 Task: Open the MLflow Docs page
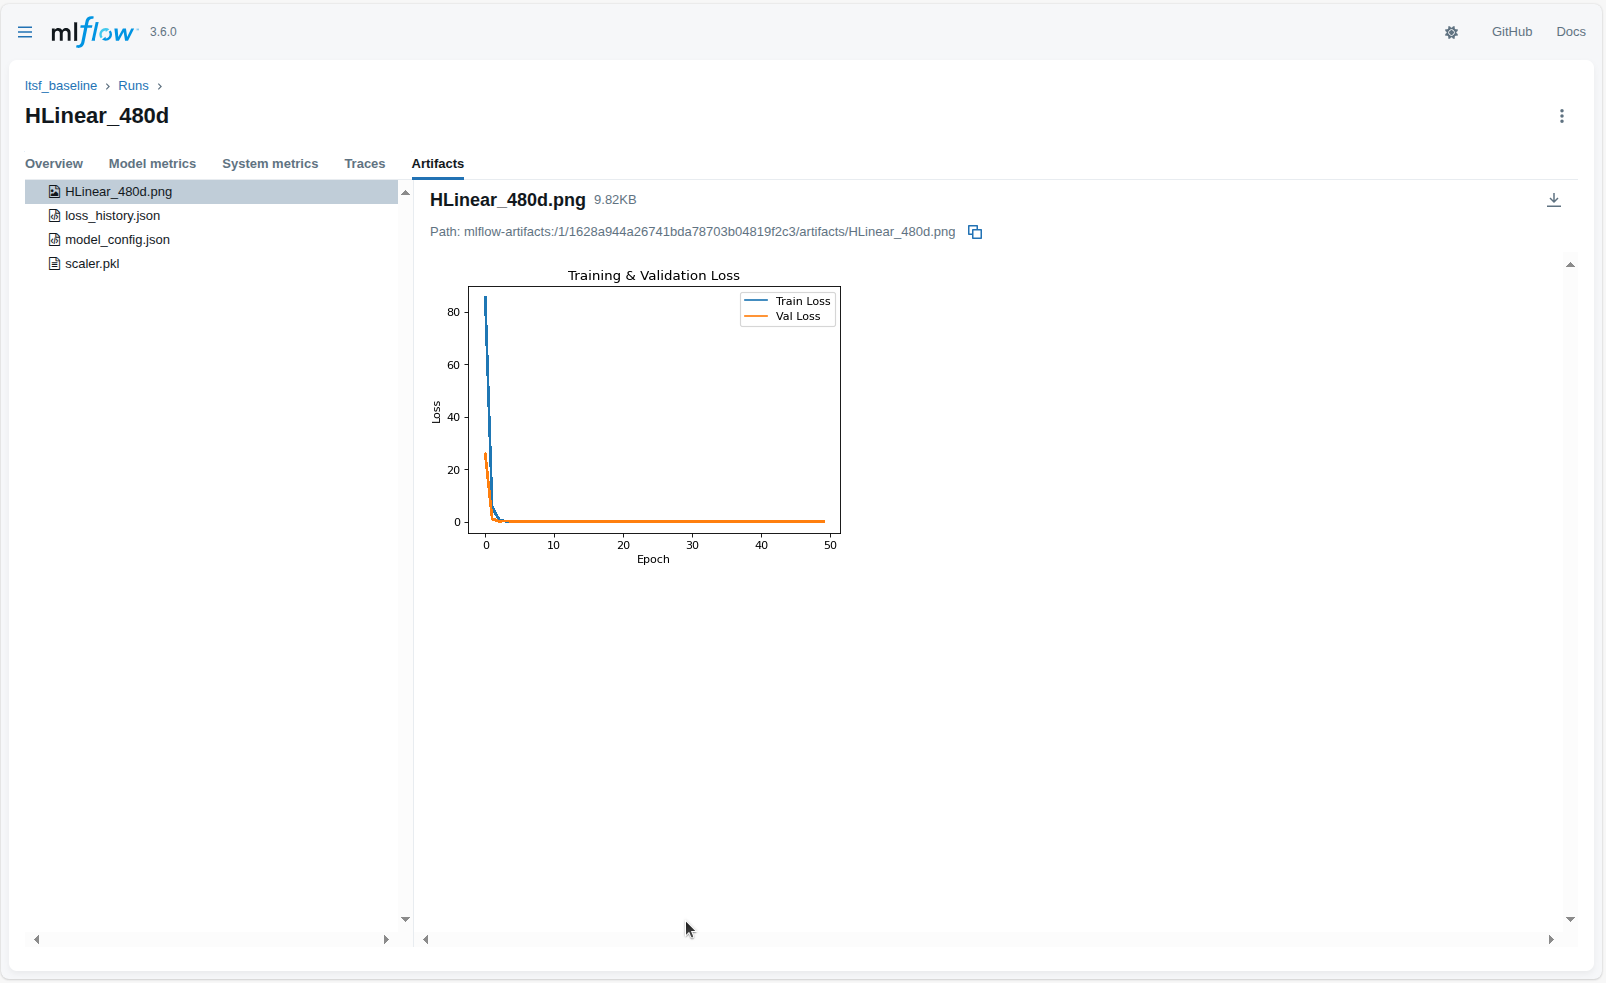click(x=1570, y=31)
